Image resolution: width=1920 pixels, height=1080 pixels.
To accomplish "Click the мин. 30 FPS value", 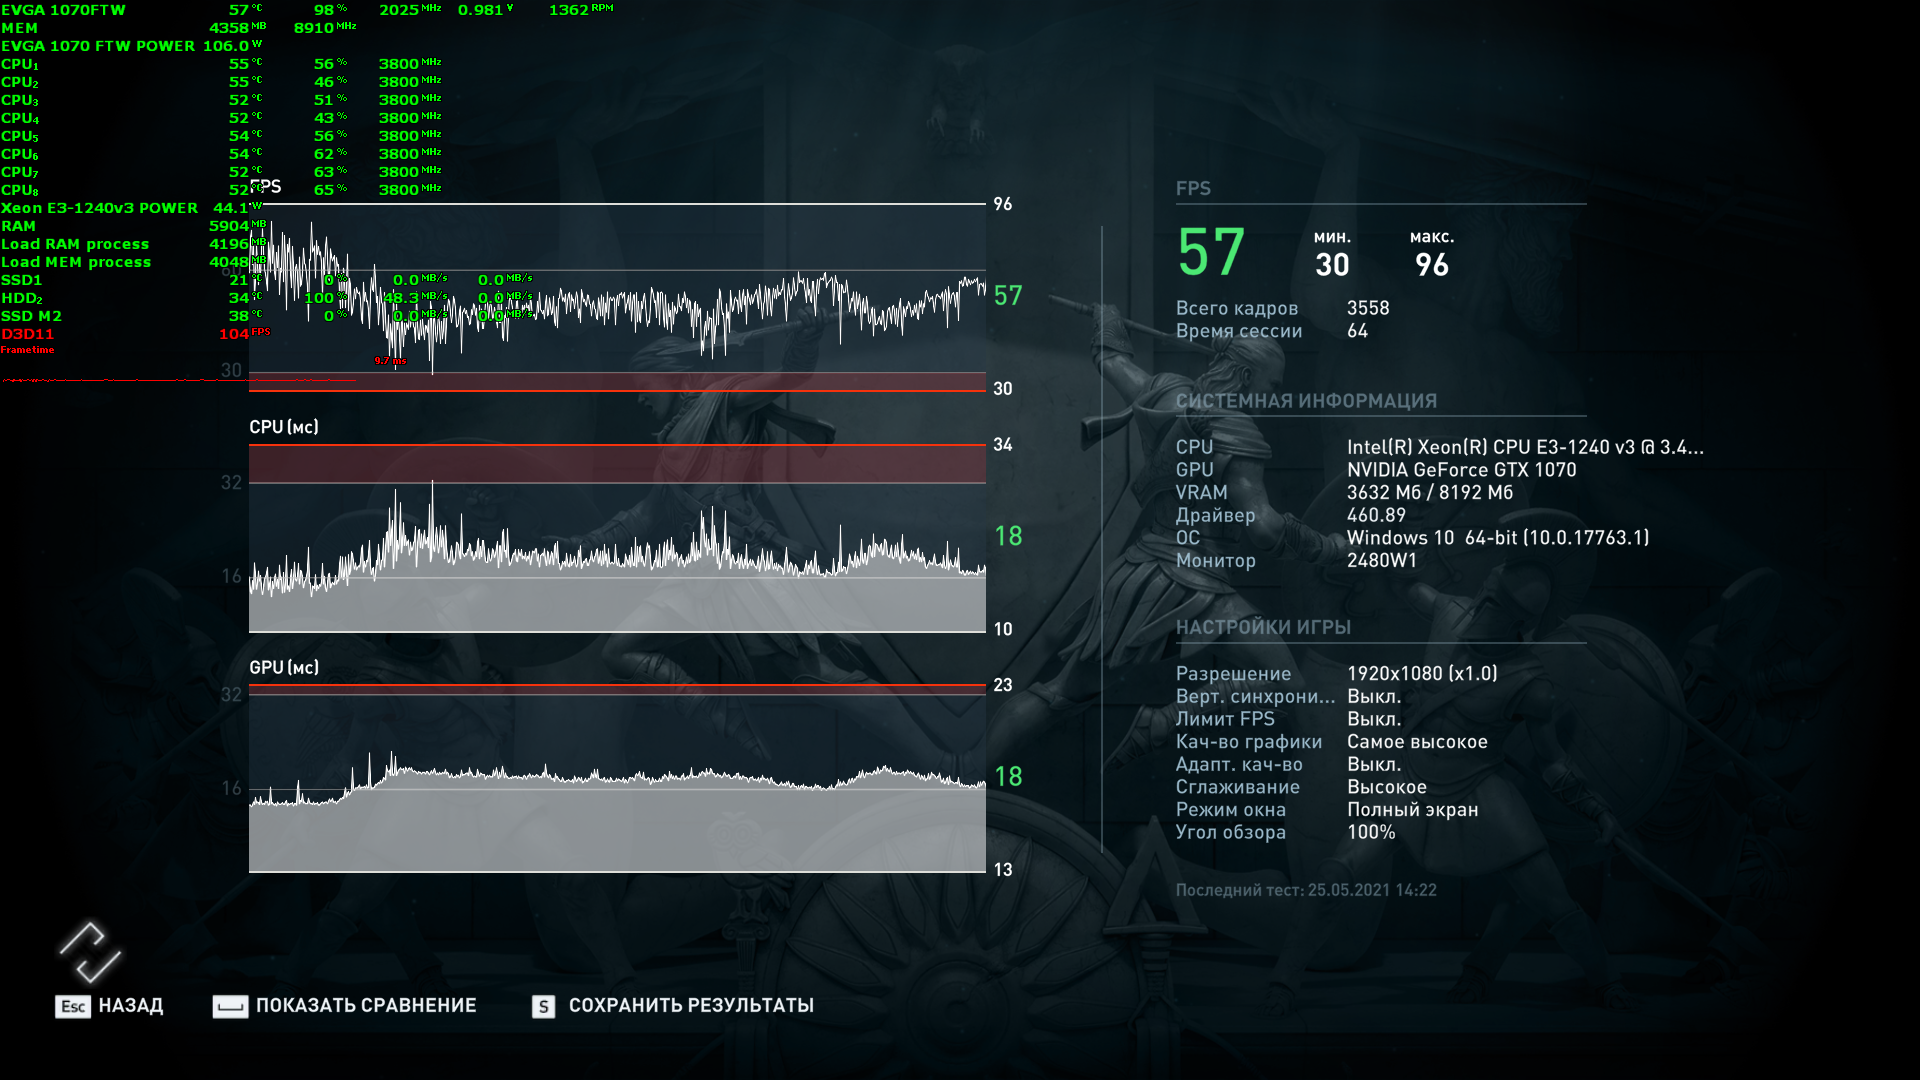I will 1332,265.
